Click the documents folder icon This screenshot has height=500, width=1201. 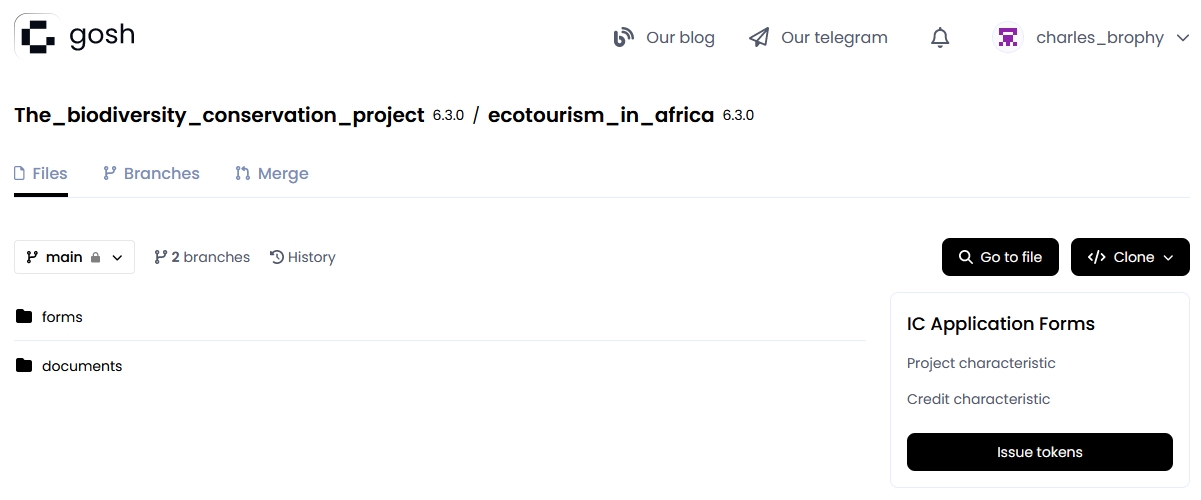(25, 366)
